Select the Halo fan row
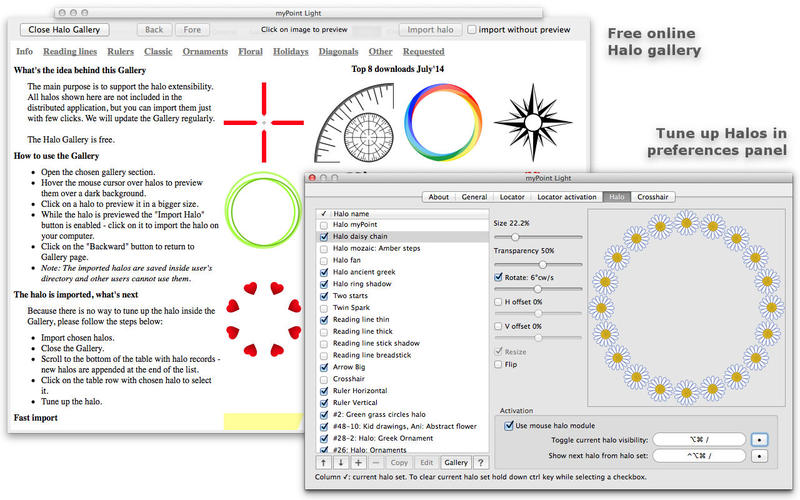The height and width of the screenshot is (500, 800). point(402,260)
